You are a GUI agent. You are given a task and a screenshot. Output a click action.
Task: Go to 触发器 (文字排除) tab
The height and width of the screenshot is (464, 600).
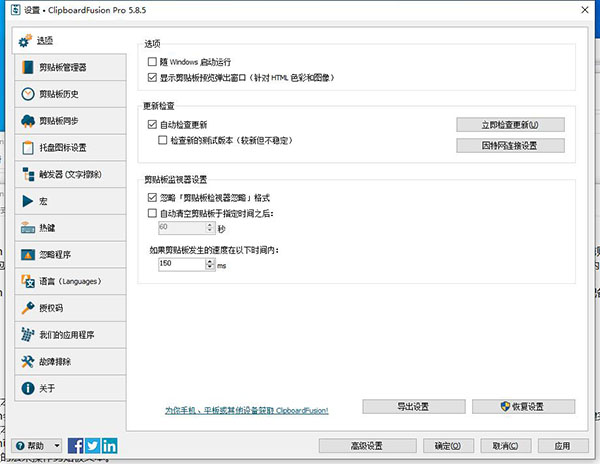[70, 174]
